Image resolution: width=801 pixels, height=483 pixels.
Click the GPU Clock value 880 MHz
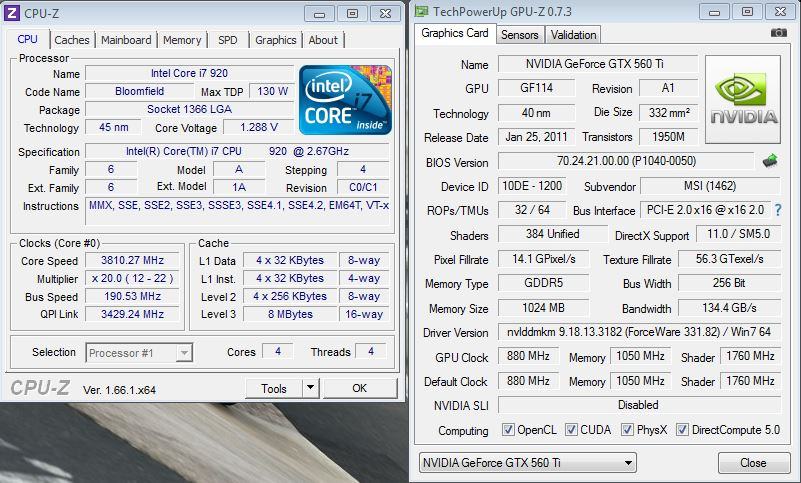(528, 356)
